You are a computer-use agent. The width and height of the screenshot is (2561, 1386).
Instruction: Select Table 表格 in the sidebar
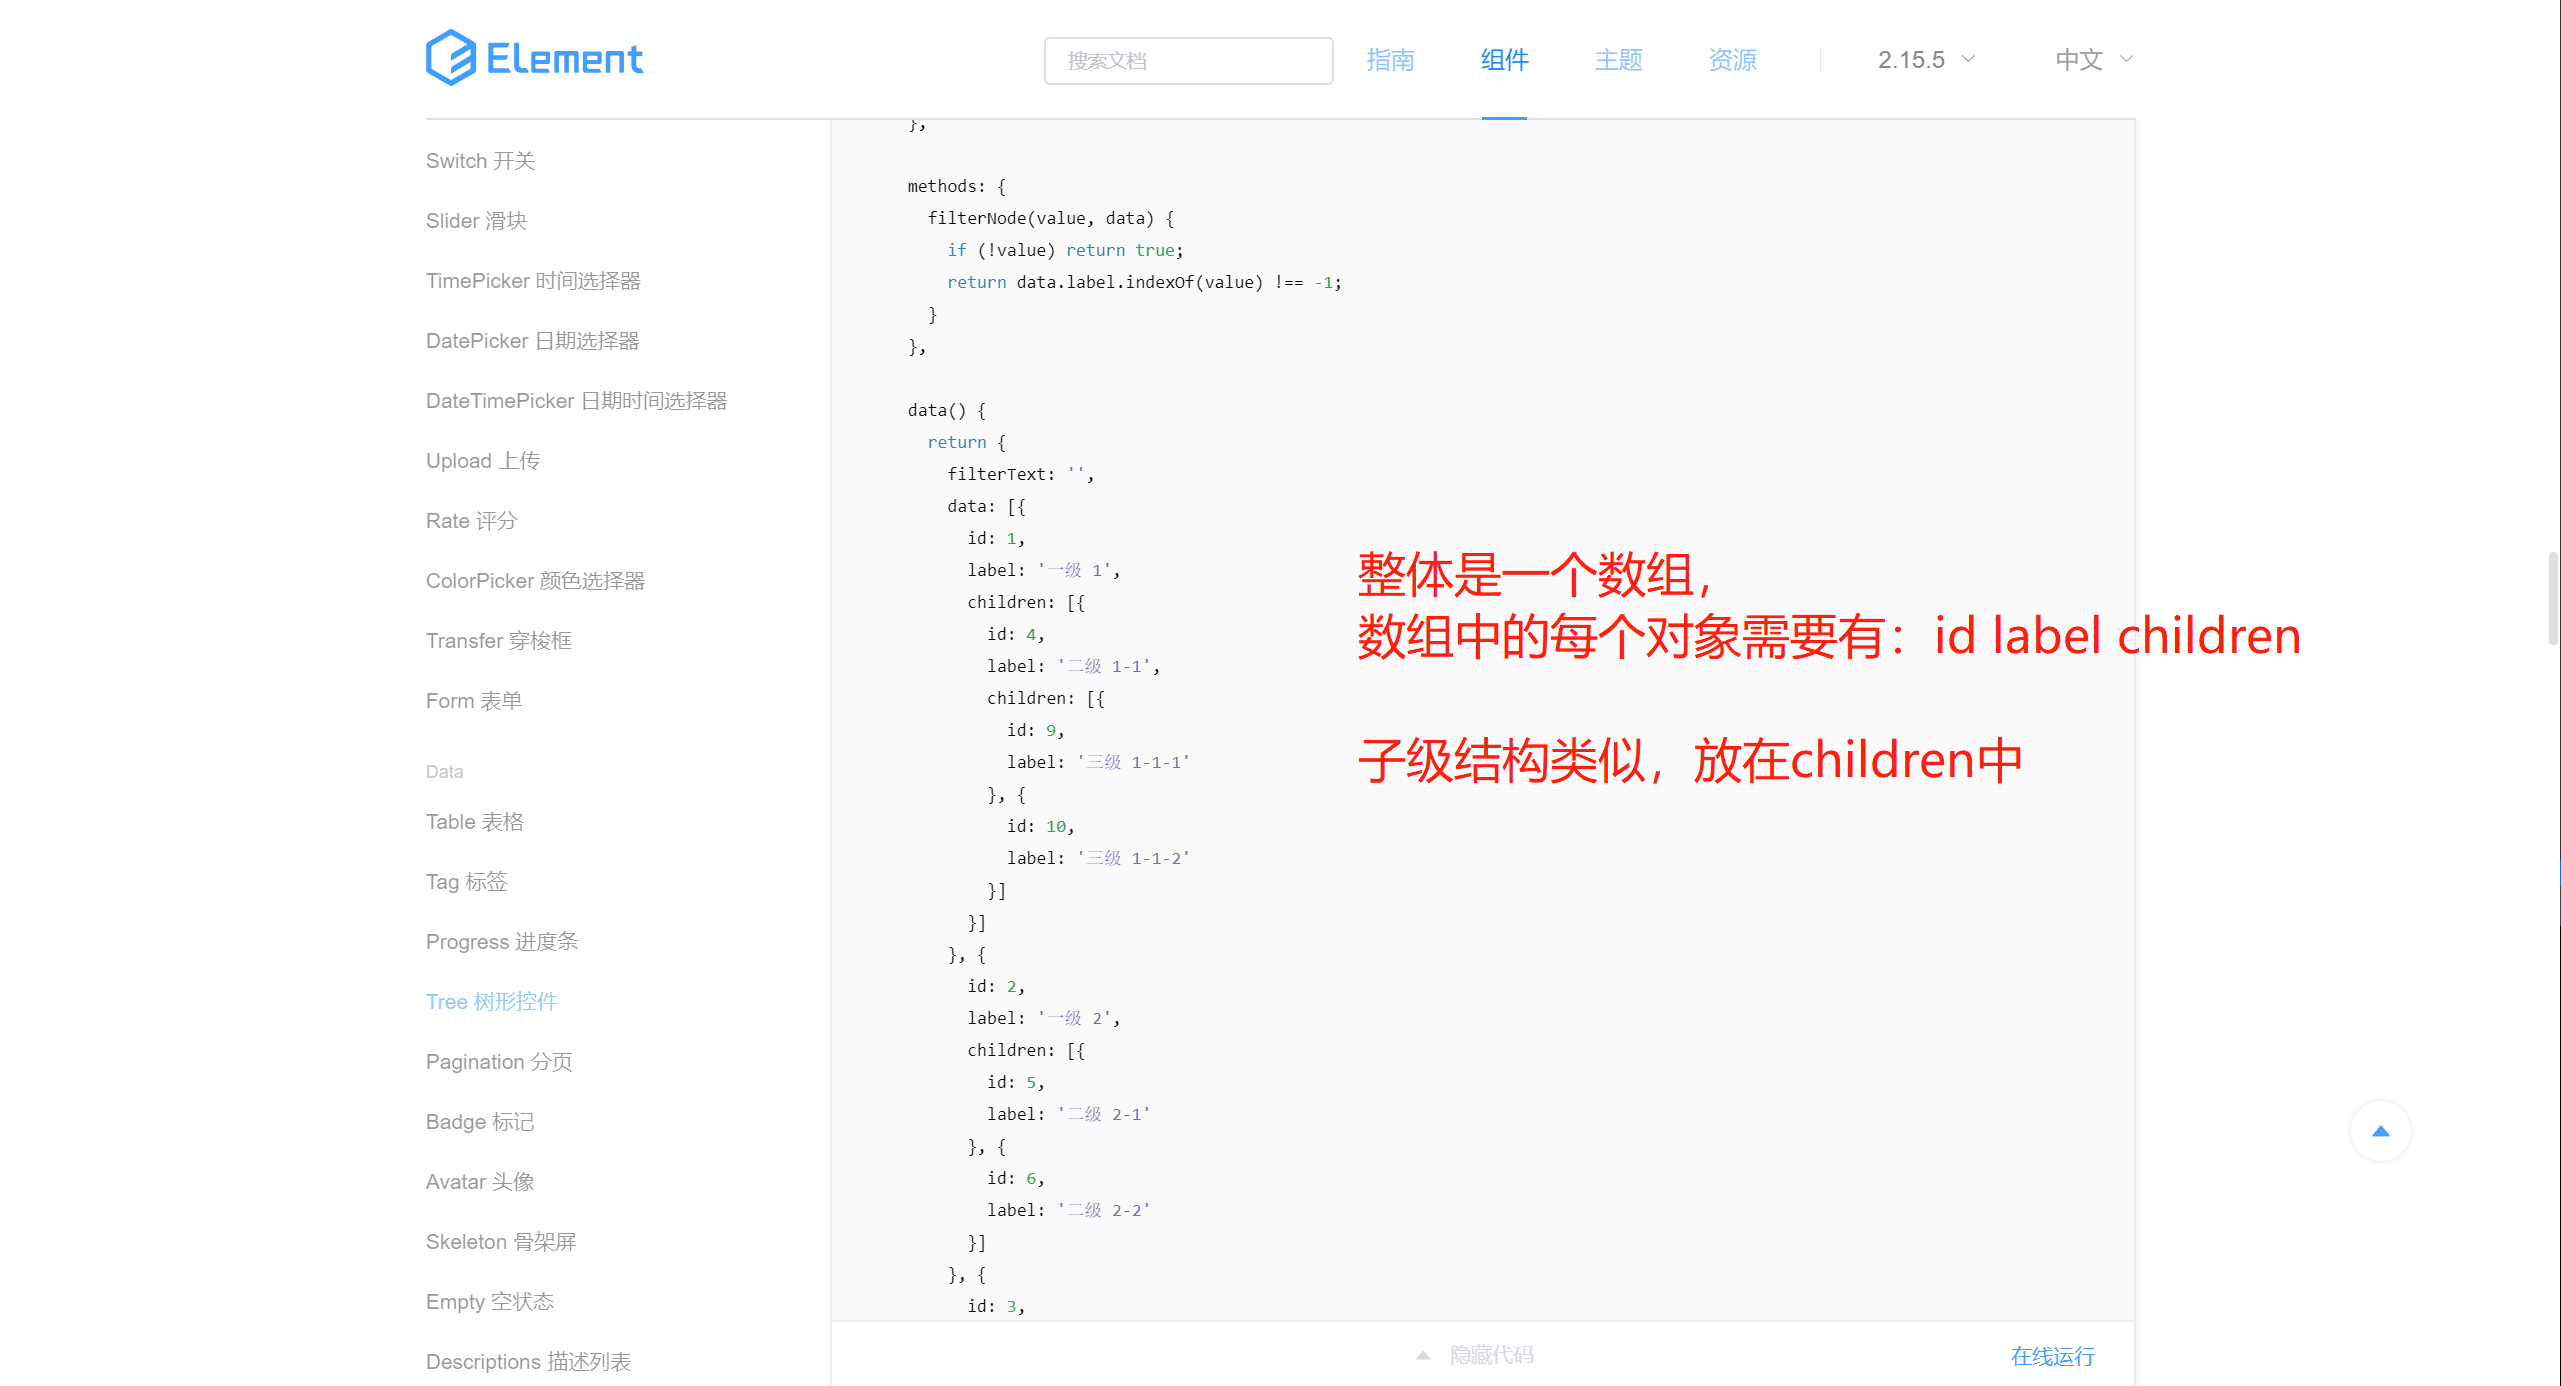click(474, 821)
